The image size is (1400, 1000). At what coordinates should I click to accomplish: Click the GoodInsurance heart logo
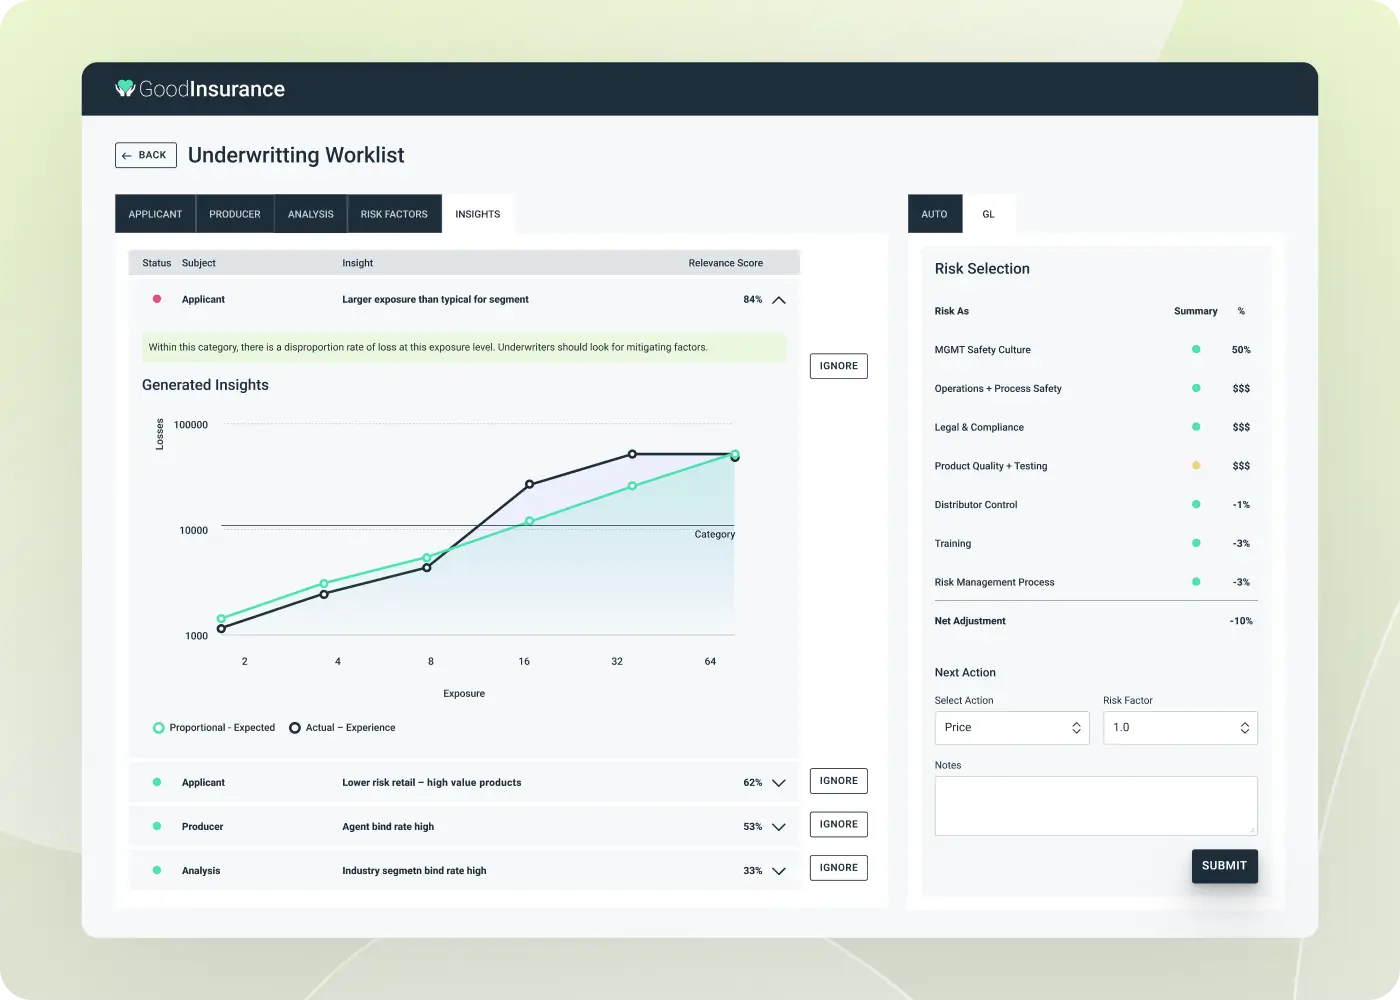[125, 89]
